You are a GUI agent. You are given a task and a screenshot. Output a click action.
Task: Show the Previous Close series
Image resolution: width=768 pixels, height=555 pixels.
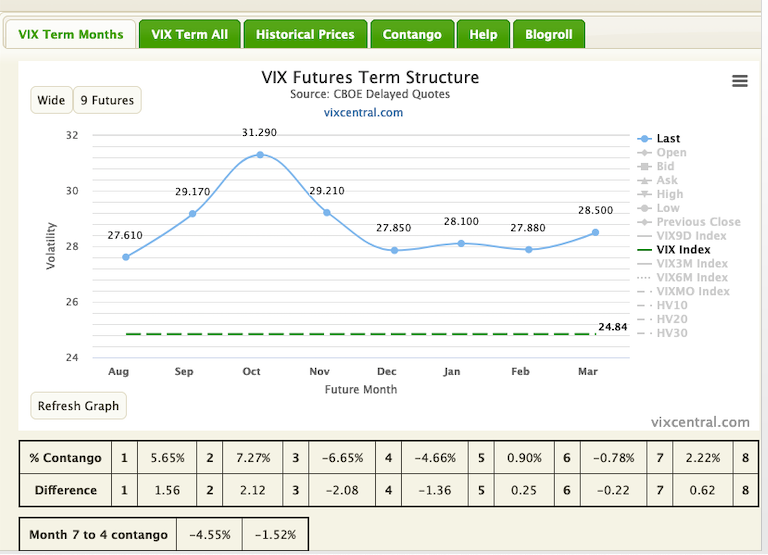(x=698, y=222)
